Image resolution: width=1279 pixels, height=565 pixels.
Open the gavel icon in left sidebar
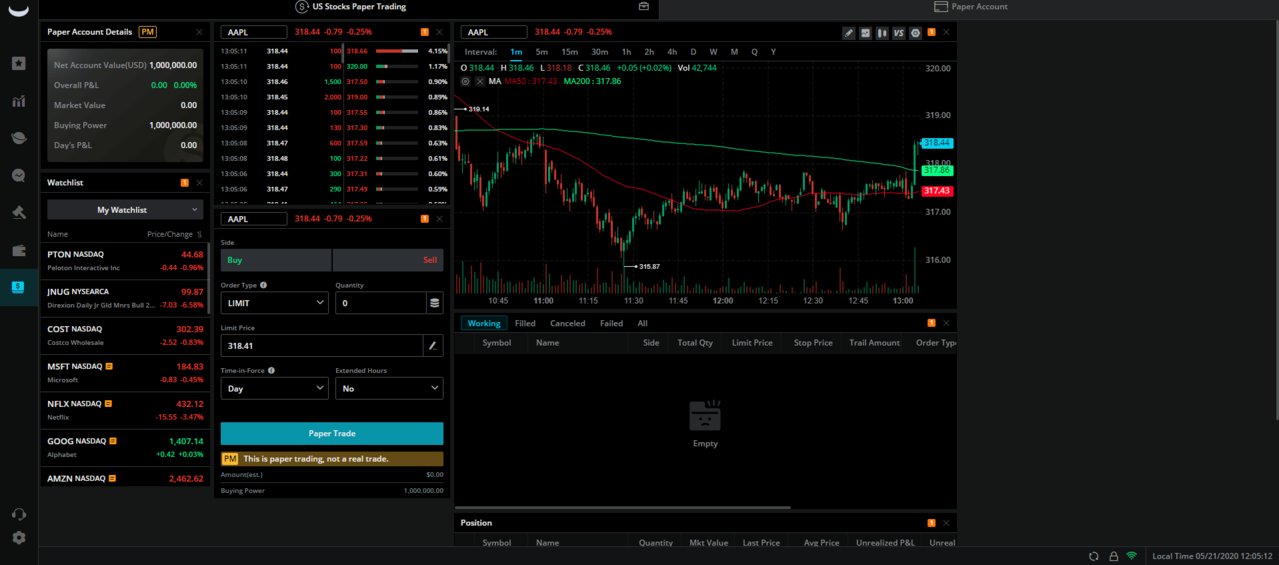(x=18, y=212)
